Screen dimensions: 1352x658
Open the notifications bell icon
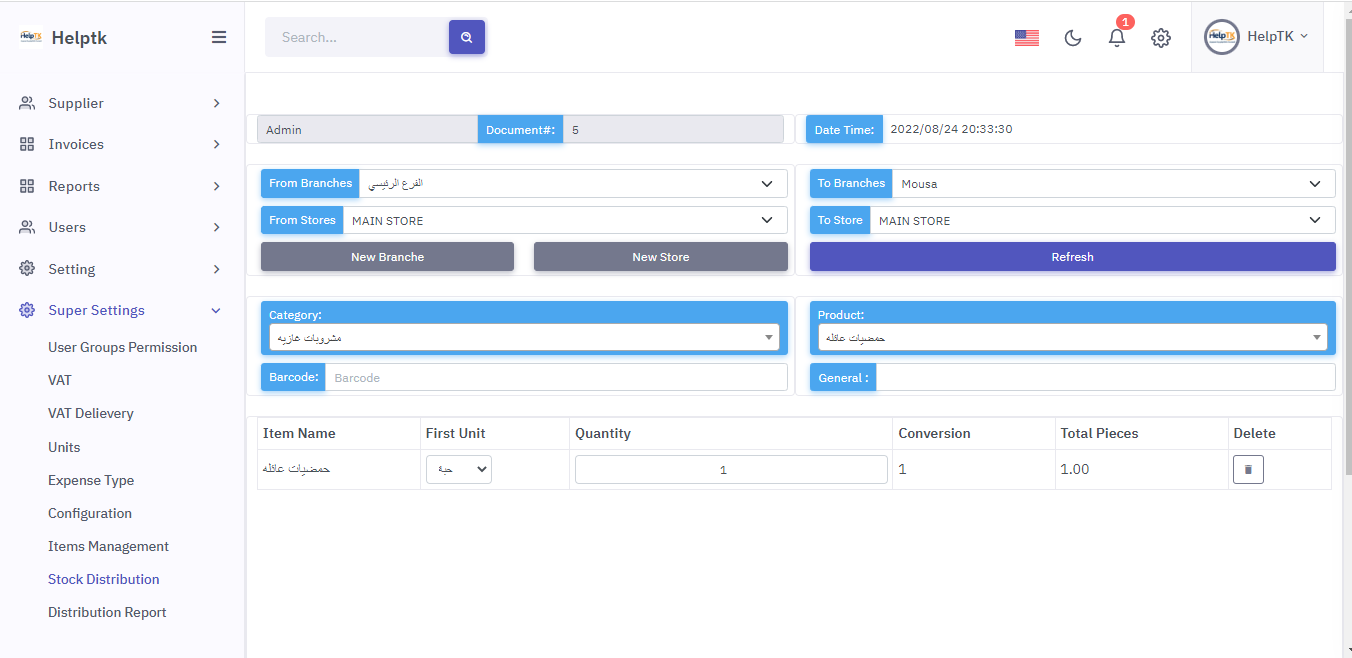(x=1117, y=38)
